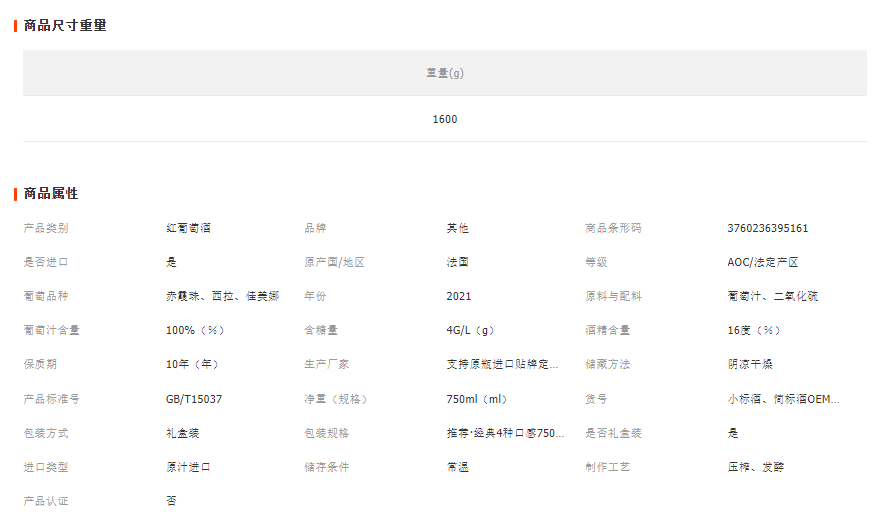Screen dimensions: 889x516
Task: Click the 红葡萄酒 product category value
Action: [x=188, y=228]
